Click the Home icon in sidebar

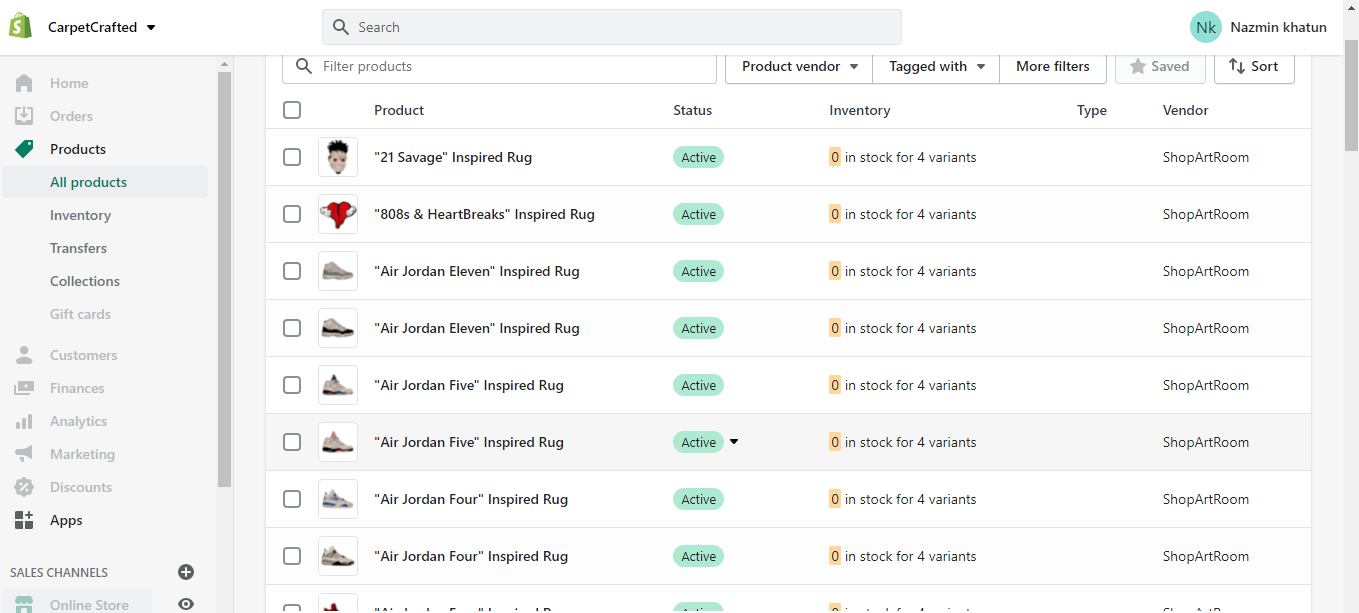point(24,83)
